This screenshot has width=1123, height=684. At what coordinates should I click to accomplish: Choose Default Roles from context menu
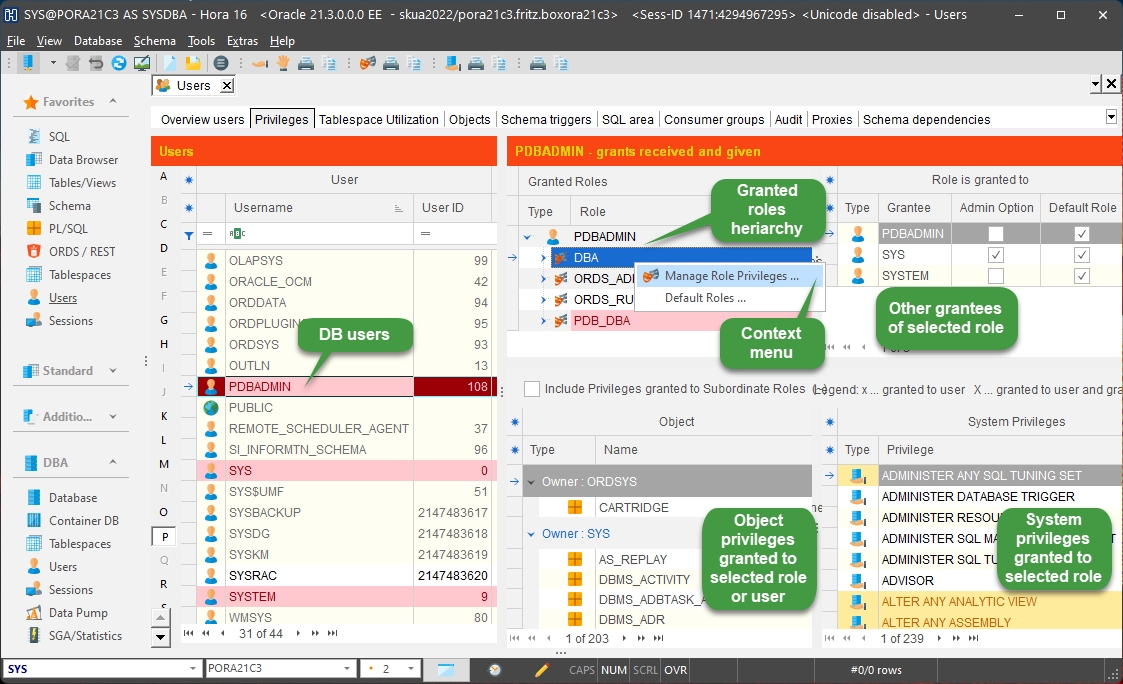730,298
